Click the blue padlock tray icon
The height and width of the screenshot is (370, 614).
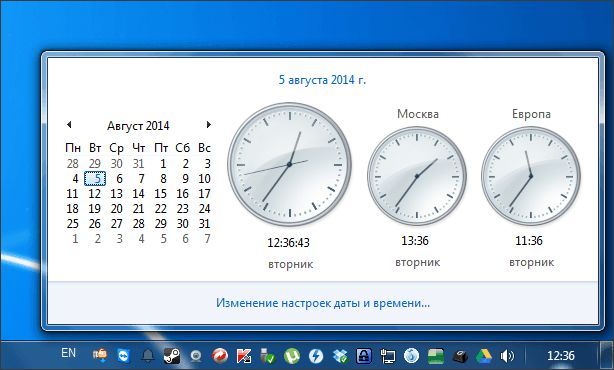coord(364,356)
